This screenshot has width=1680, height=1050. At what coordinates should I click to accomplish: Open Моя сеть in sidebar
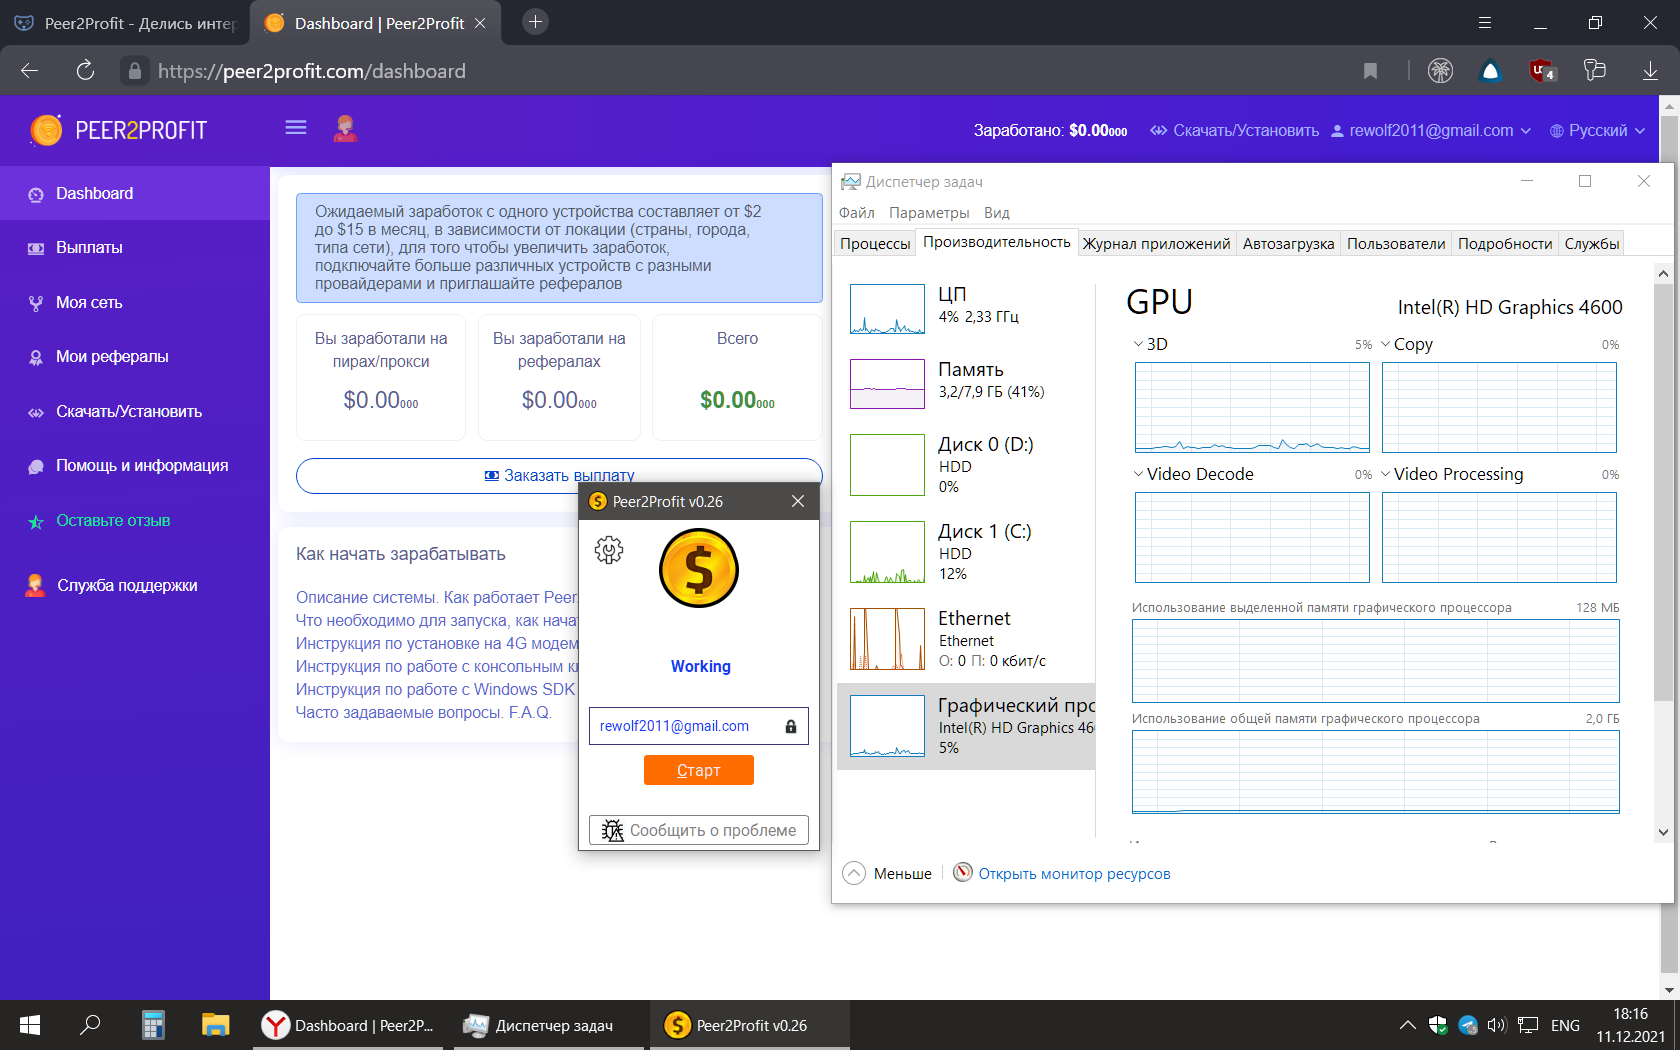tap(135, 303)
